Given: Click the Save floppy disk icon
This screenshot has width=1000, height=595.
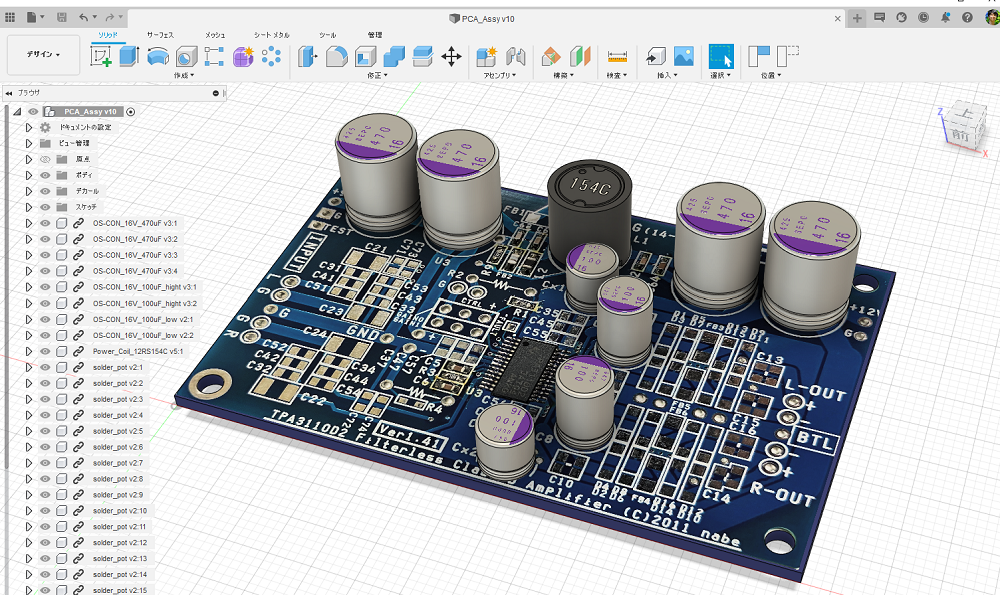Looking at the screenshot, I should click(x=62, y=17).
